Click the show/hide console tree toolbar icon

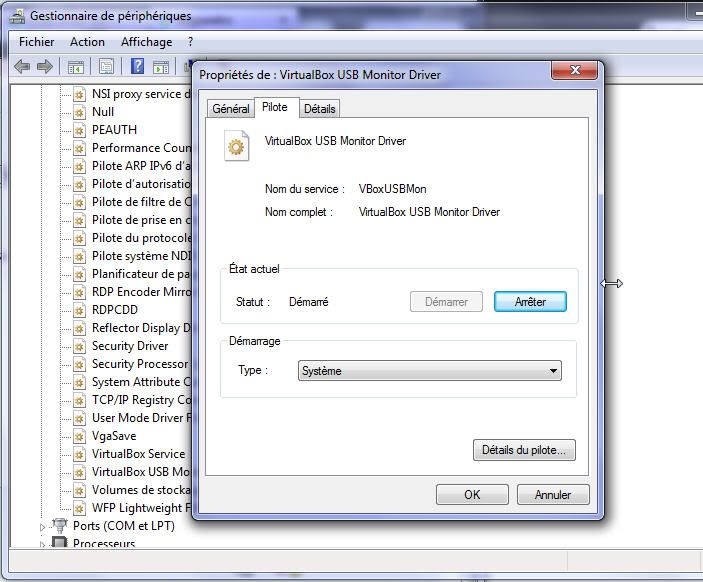pos(76,67)
